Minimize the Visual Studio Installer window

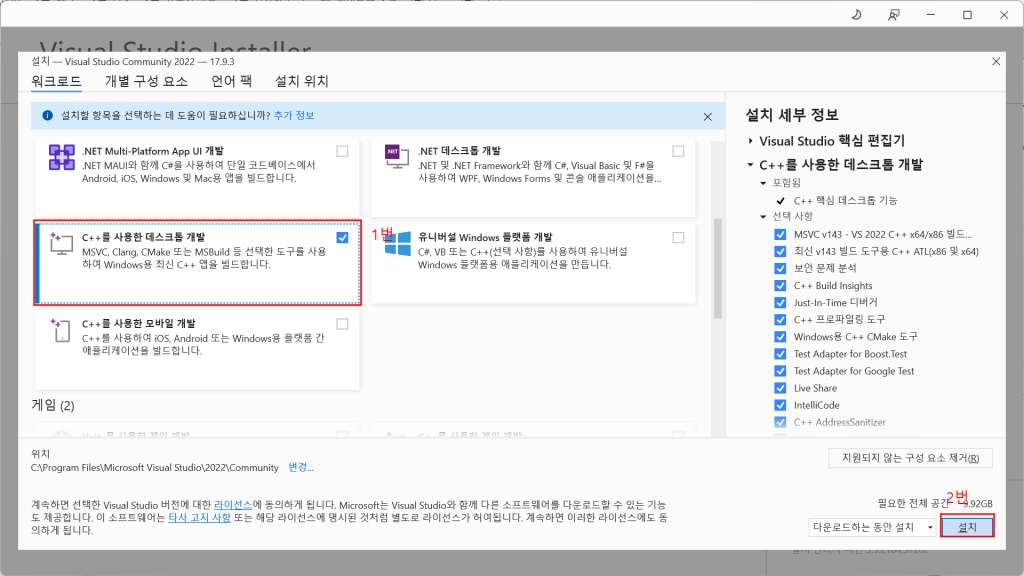[x=931, y=14]
